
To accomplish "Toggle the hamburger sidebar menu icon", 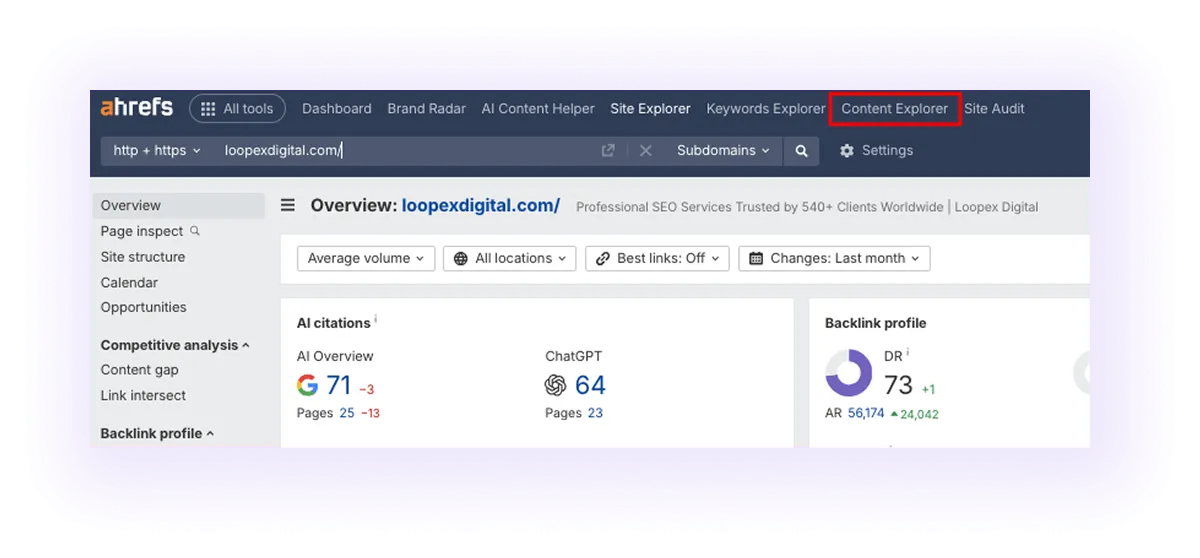I will (288, 206).
